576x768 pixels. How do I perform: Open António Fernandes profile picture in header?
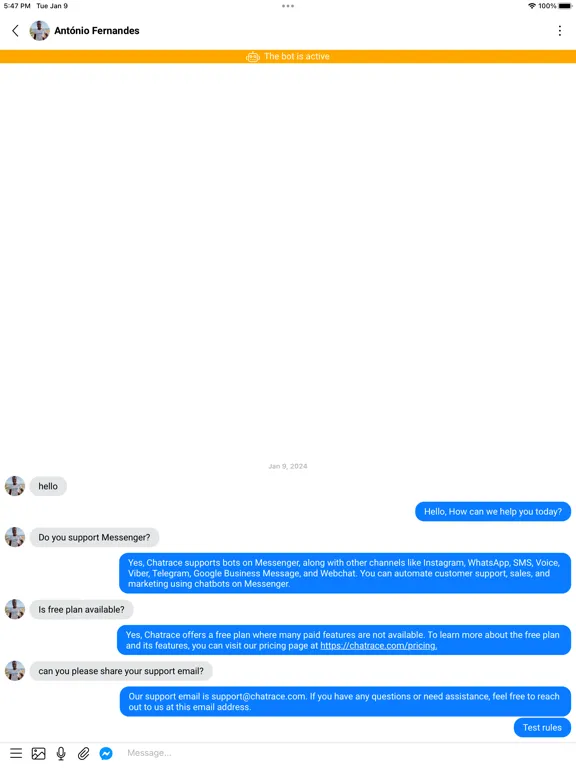click(40, 31)
